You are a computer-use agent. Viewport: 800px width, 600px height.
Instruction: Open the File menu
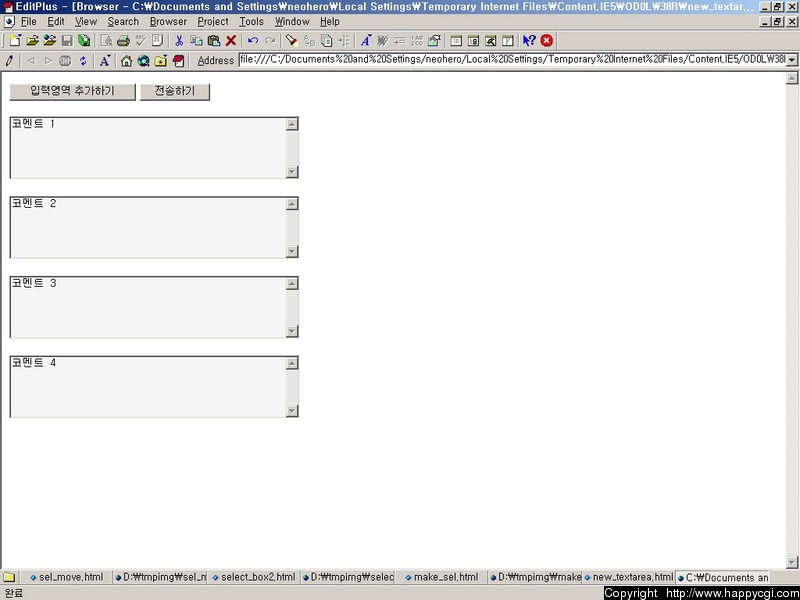[29, 21]
